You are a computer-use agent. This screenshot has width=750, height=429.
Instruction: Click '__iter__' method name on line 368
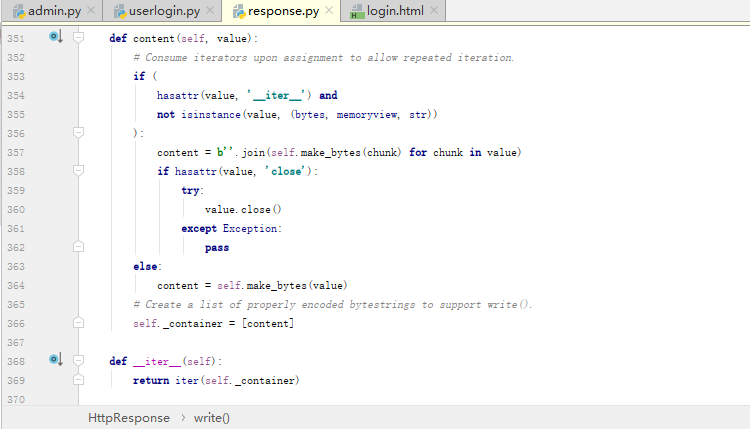coord(157,362)
